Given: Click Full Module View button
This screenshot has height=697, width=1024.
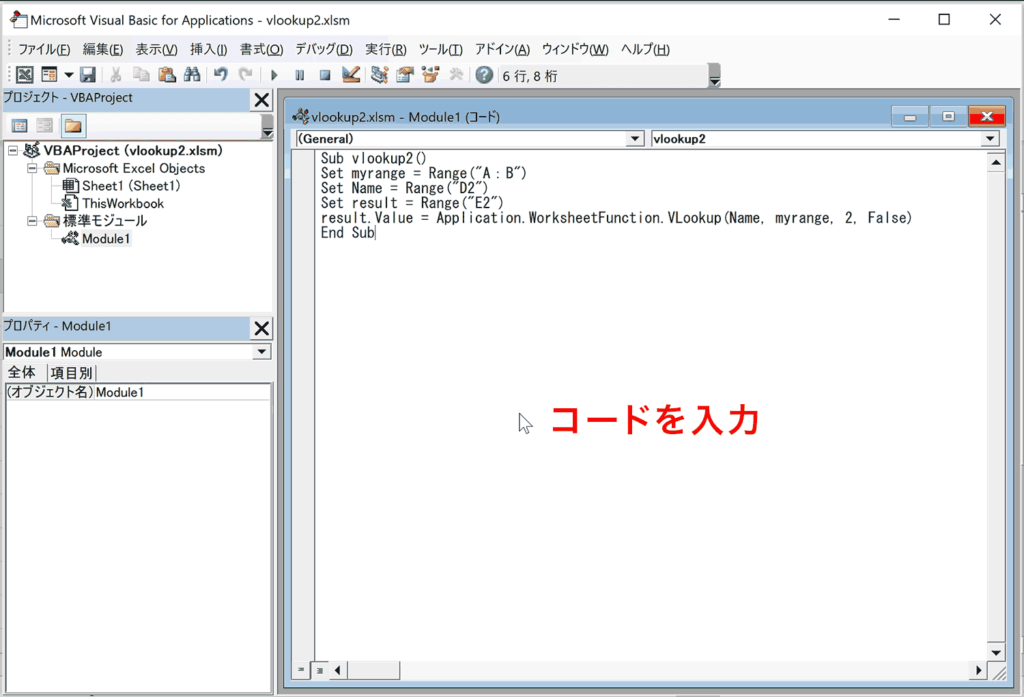Looking at the screenshot, I should (319, 670).
